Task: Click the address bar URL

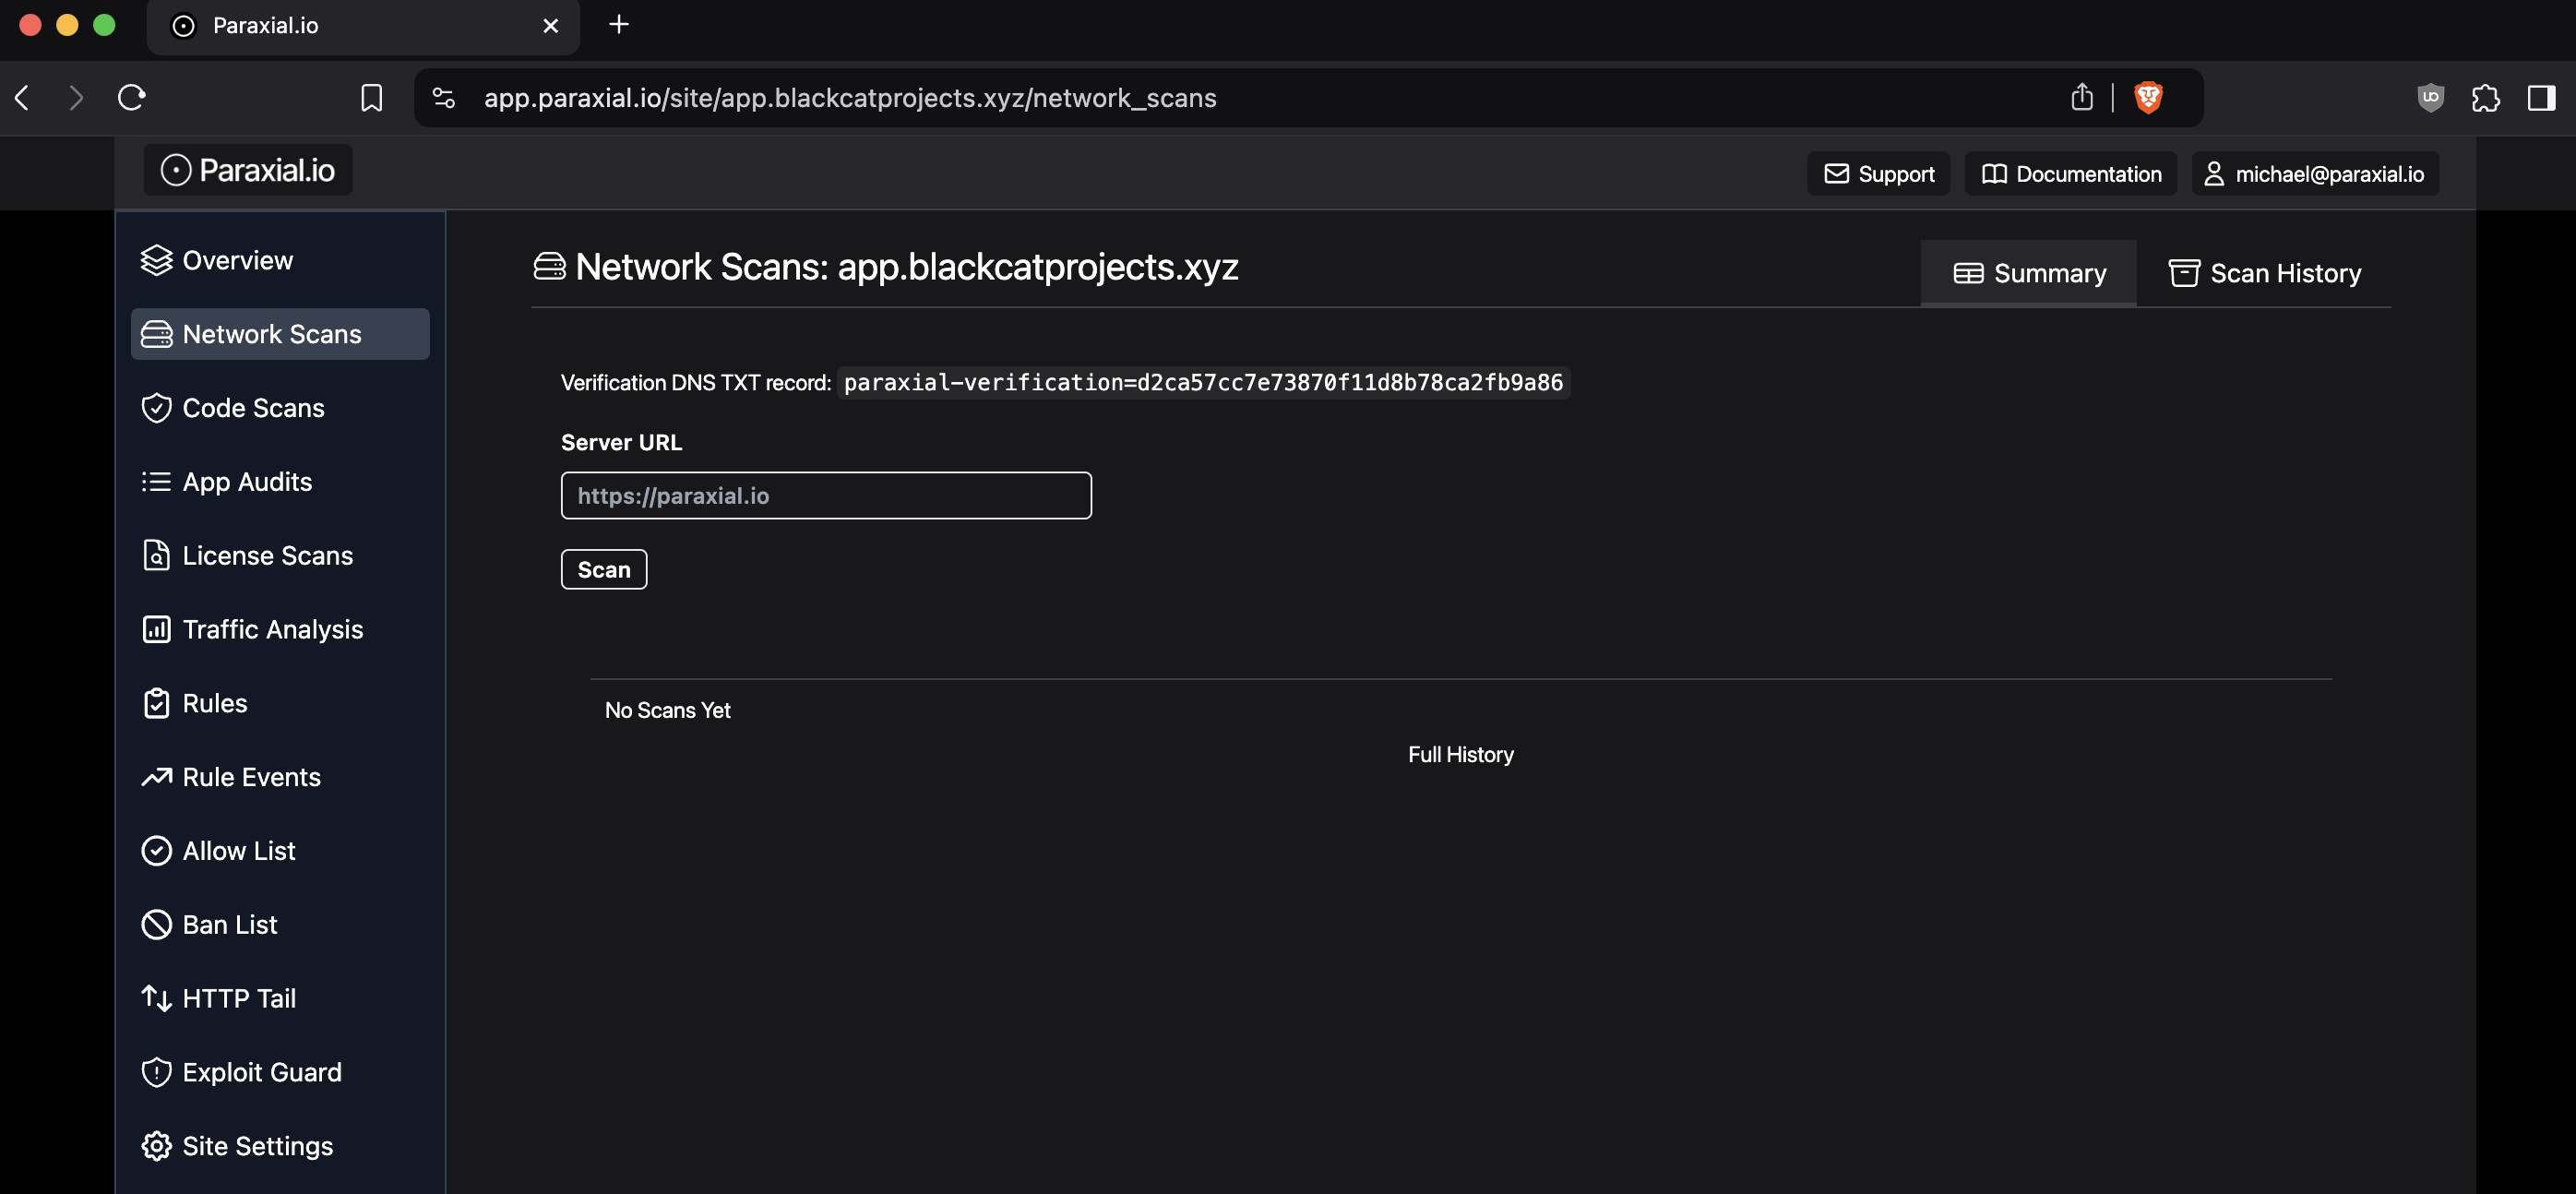Action: pyautogui.click(x=850, y=98)
